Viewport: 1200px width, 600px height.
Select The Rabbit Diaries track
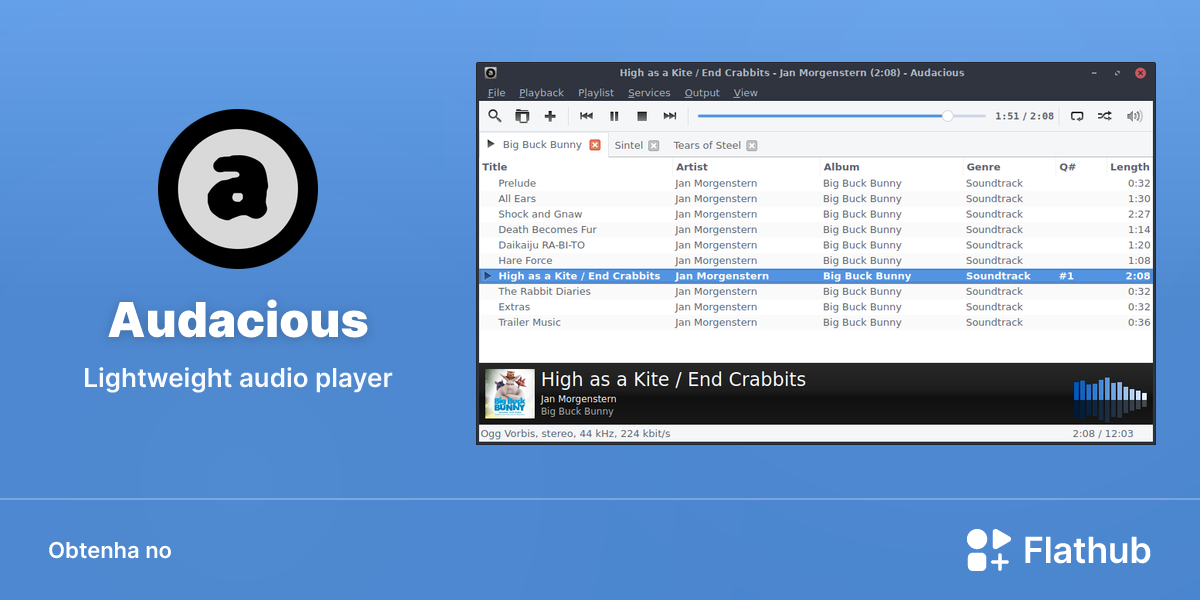[816, 292]
